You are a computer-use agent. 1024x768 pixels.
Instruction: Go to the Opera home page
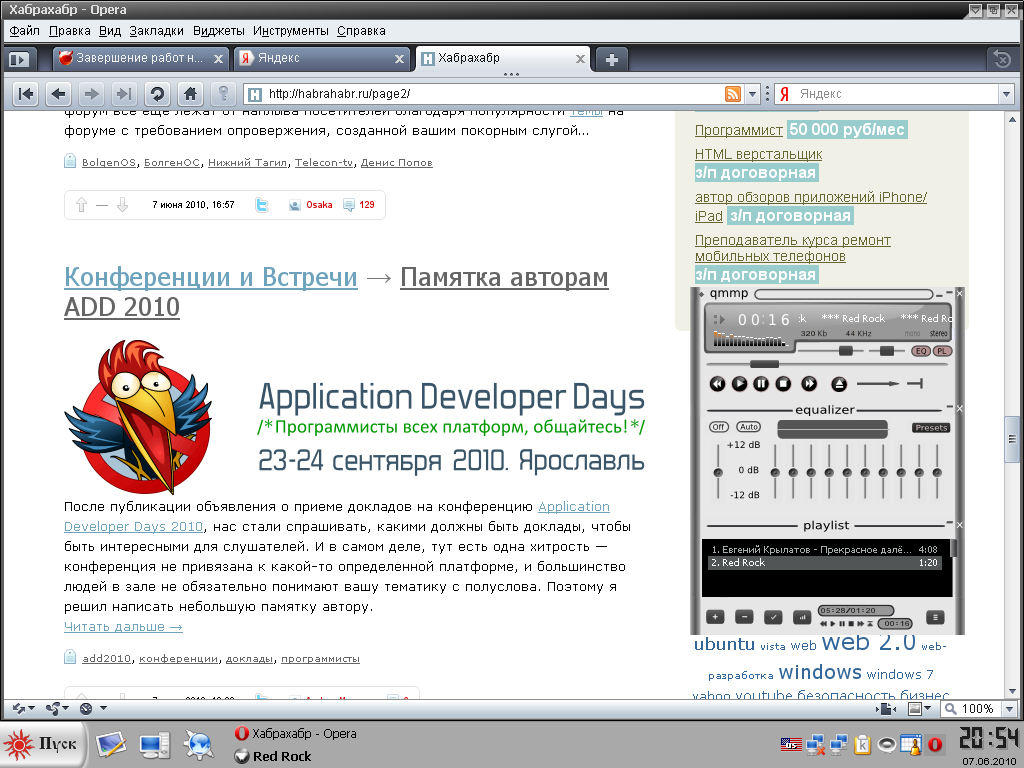(x=190, y=94)
